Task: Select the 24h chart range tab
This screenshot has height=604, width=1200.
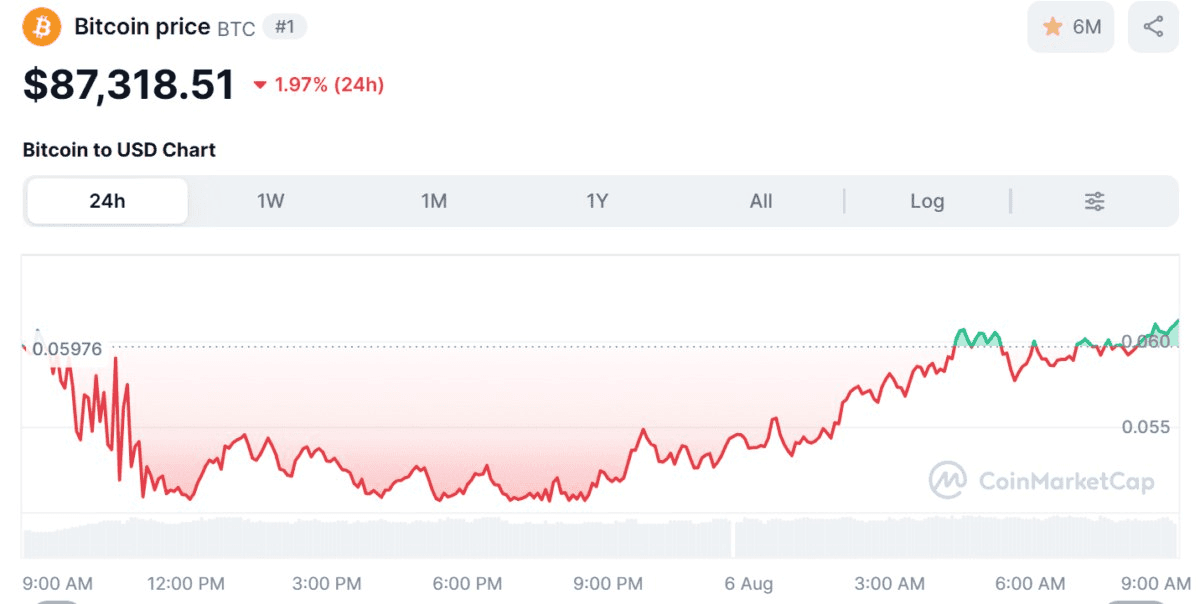Action: point(107,201)
